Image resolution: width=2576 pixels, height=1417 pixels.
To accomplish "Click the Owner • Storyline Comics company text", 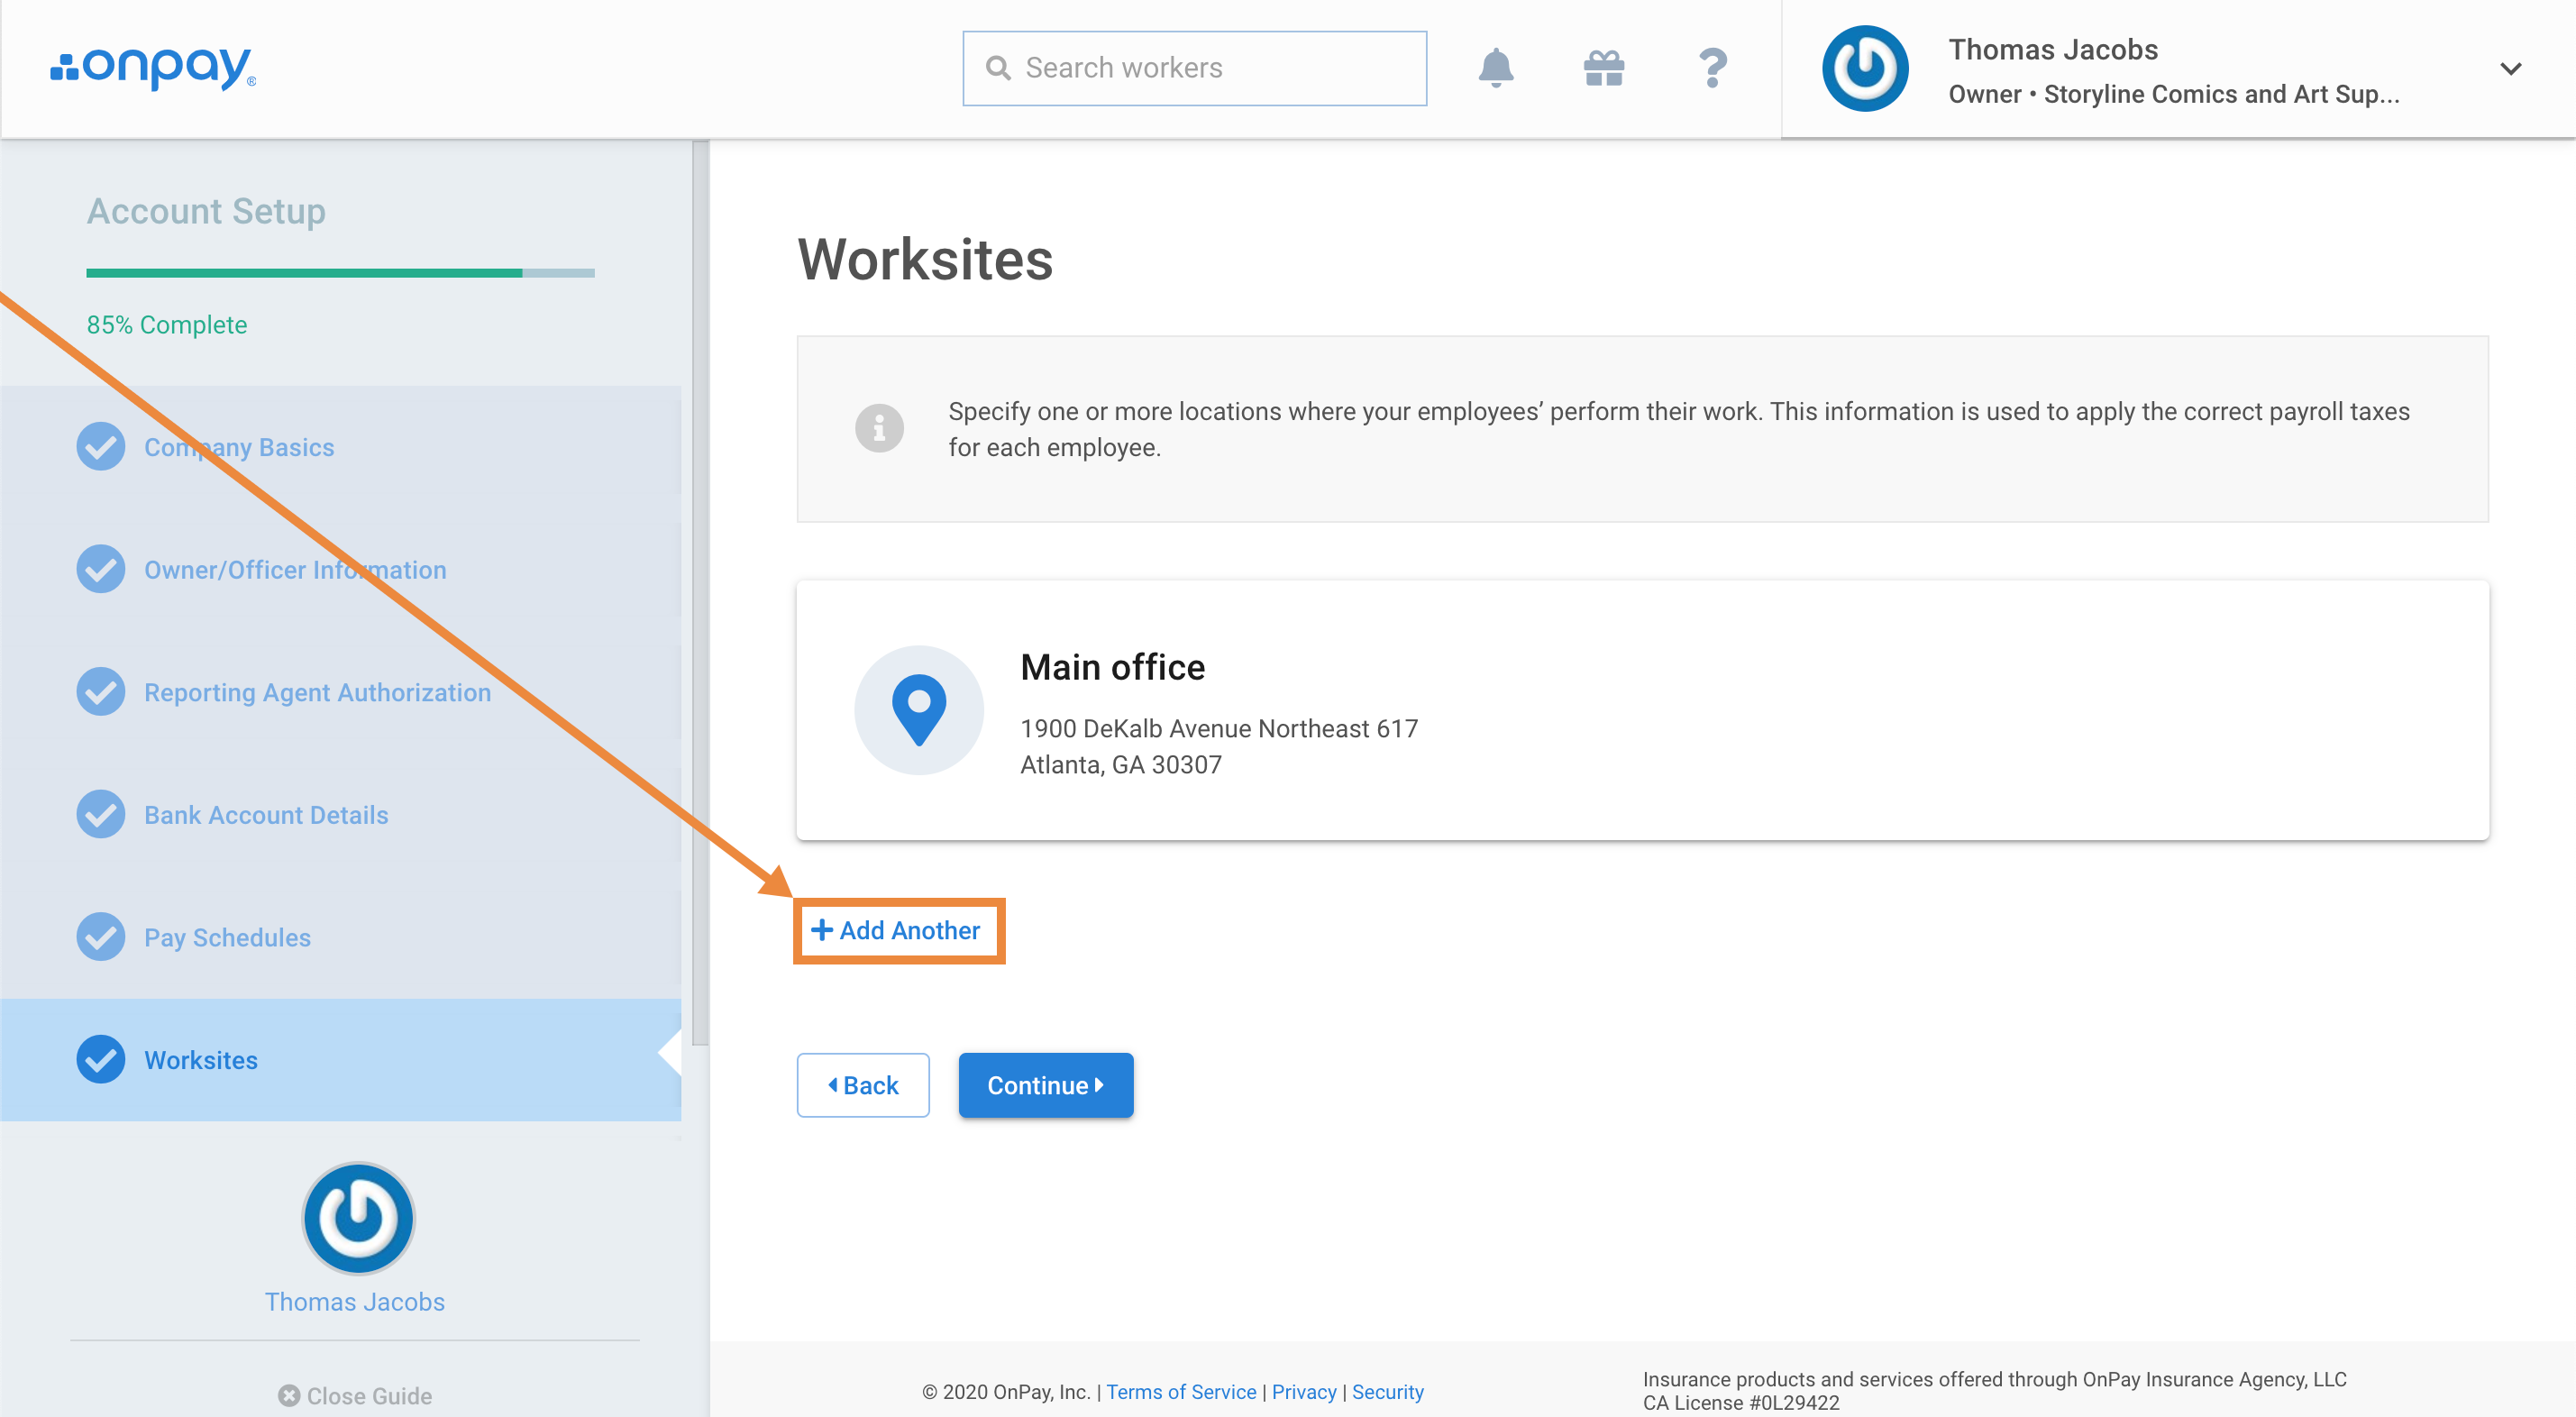I will tap(2173, 94).
